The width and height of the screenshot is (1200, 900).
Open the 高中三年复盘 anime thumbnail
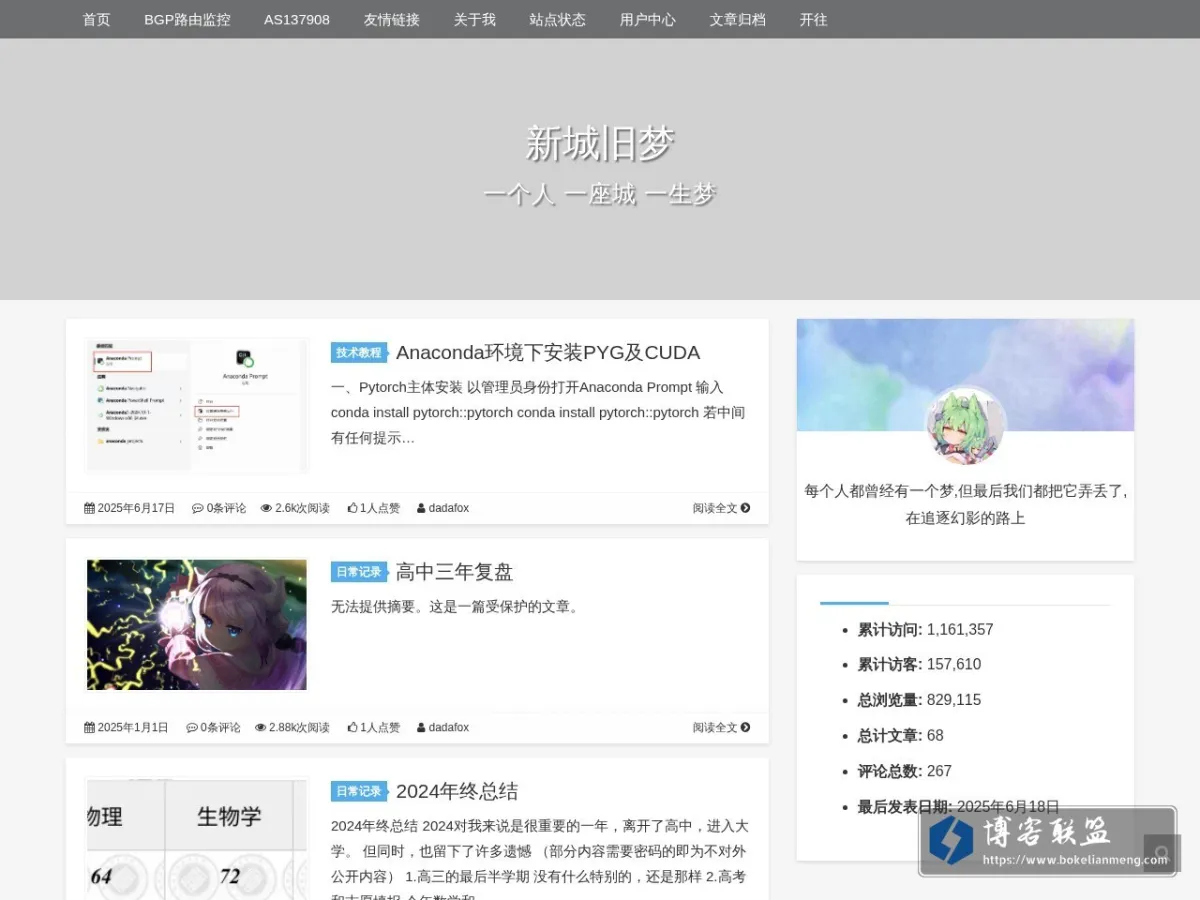tap(197, 625)
